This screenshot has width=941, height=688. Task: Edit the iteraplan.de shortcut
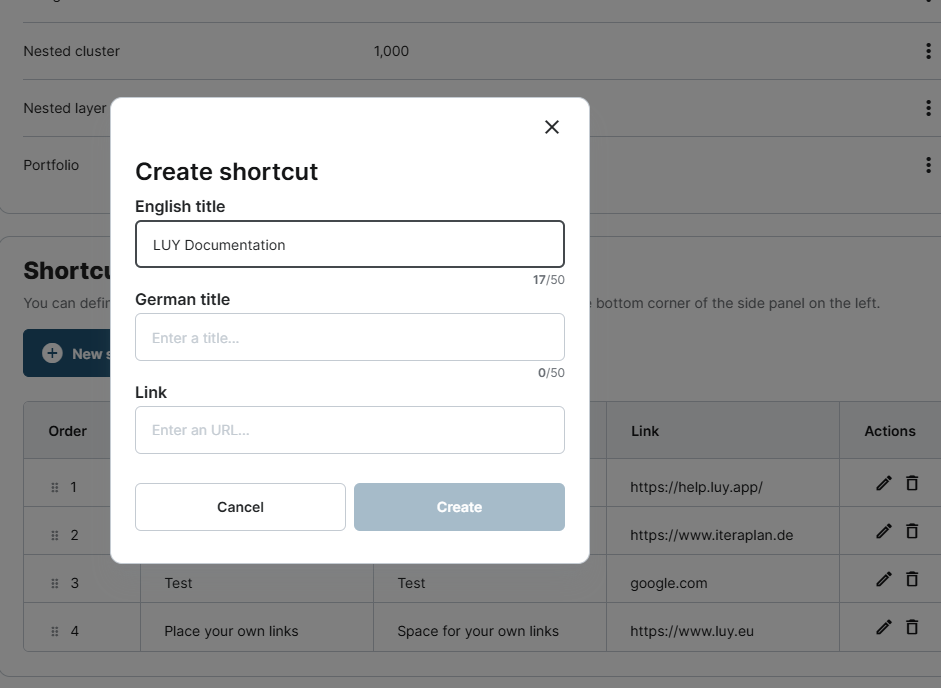click(x=883, y=531)
